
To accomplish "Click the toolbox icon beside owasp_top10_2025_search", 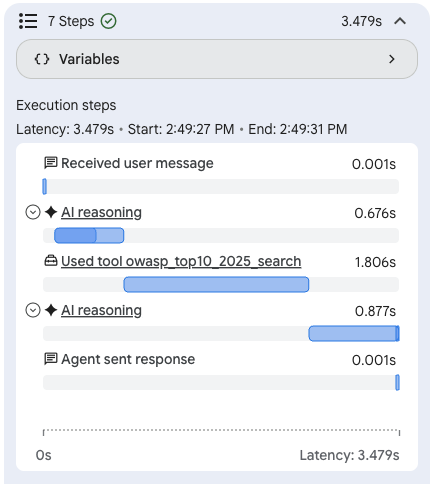I will pos(51,261).
